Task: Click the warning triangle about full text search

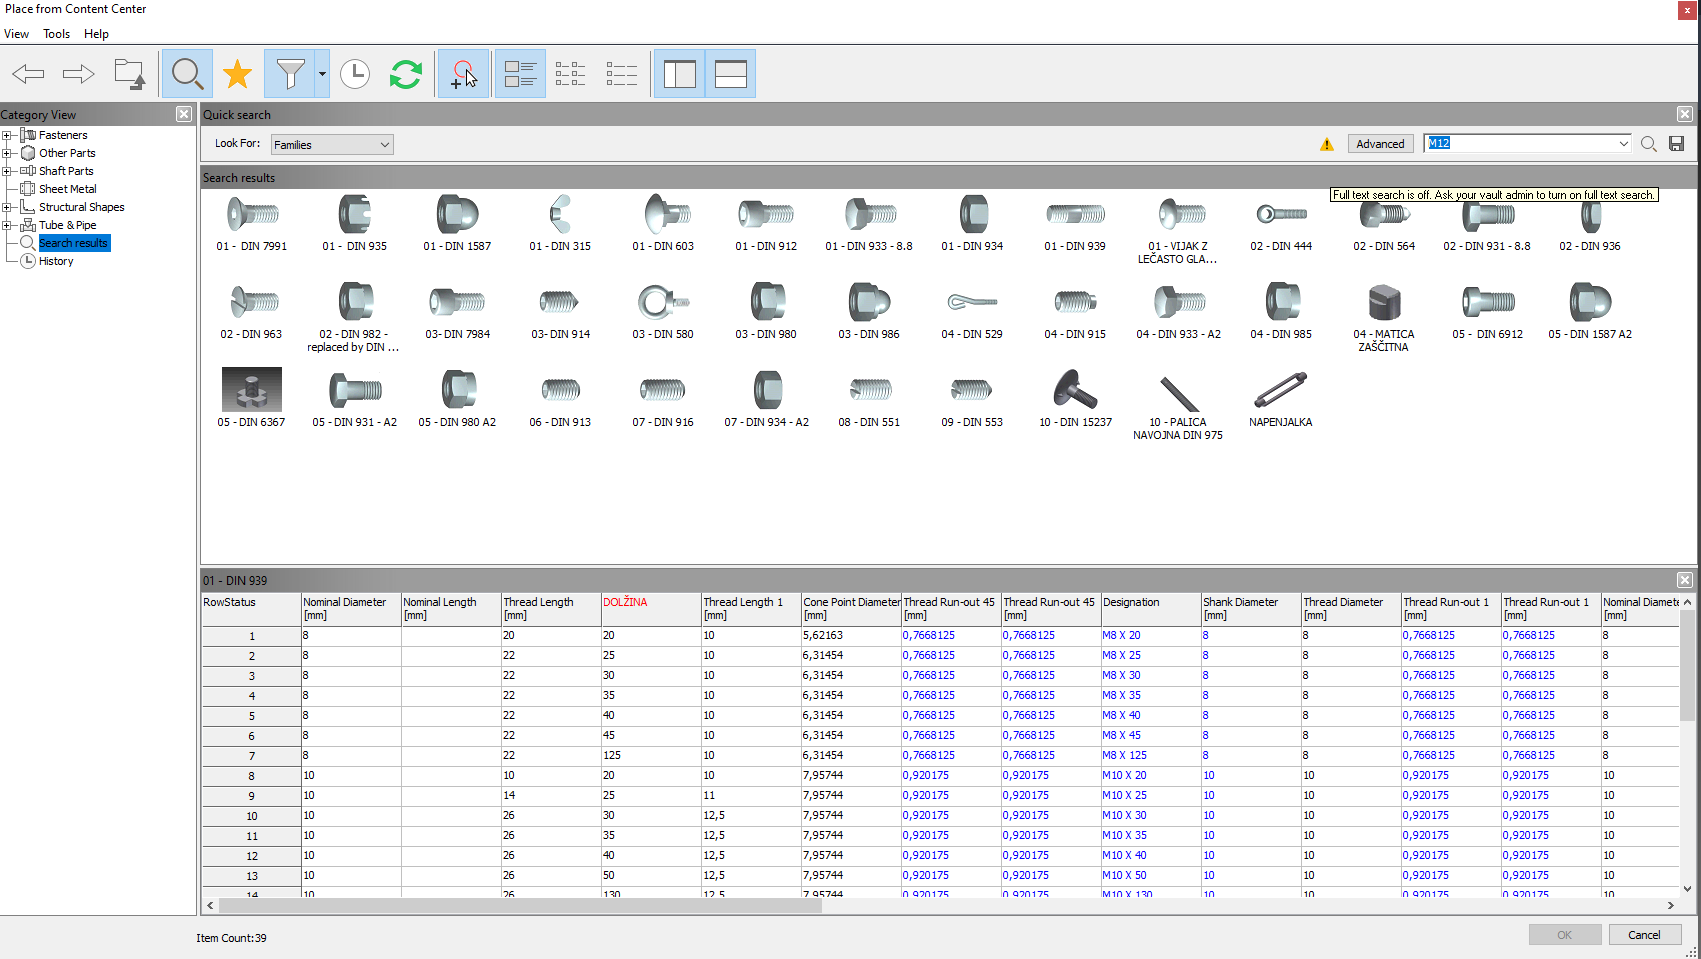Action: [x=1327, y=143]
